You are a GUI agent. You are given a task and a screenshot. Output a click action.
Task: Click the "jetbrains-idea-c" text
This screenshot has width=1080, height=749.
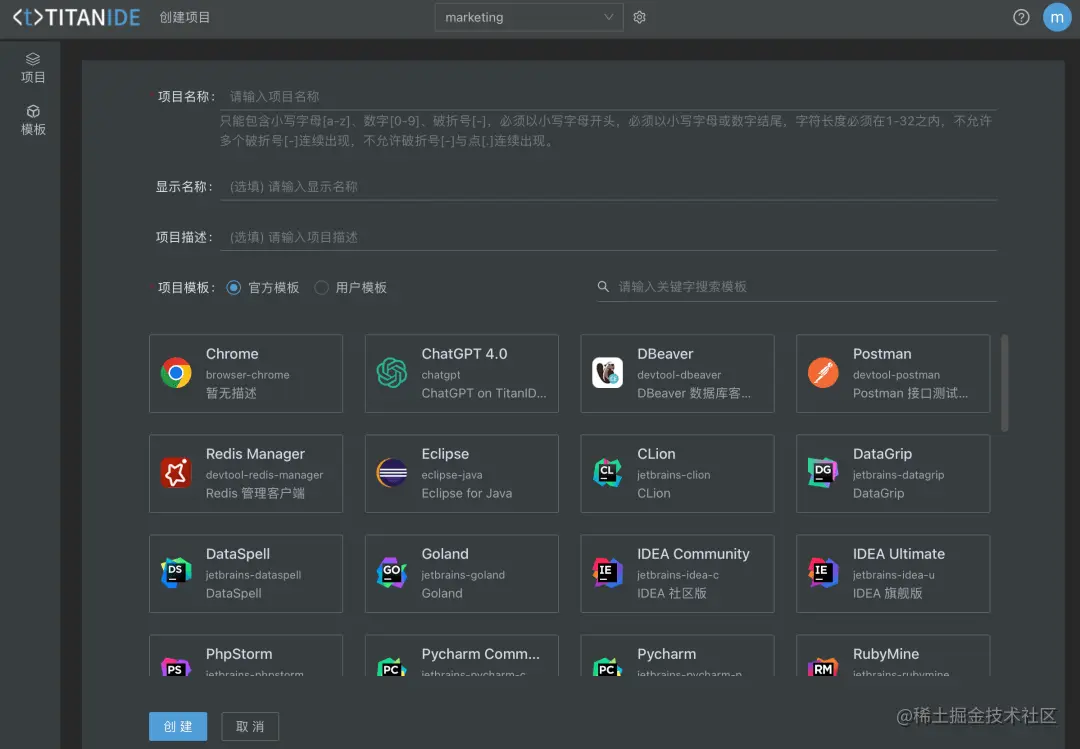click(x=678, y=575)
